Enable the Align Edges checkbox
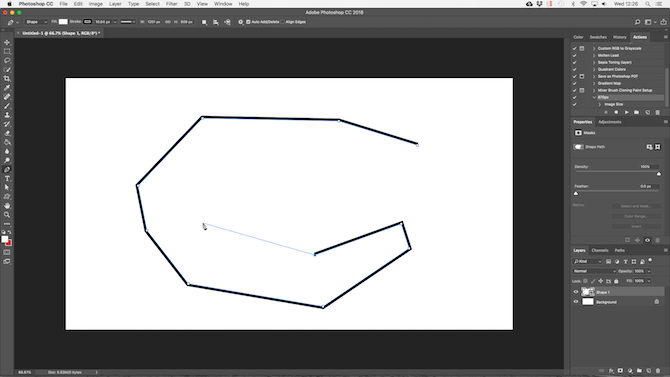 282,22
